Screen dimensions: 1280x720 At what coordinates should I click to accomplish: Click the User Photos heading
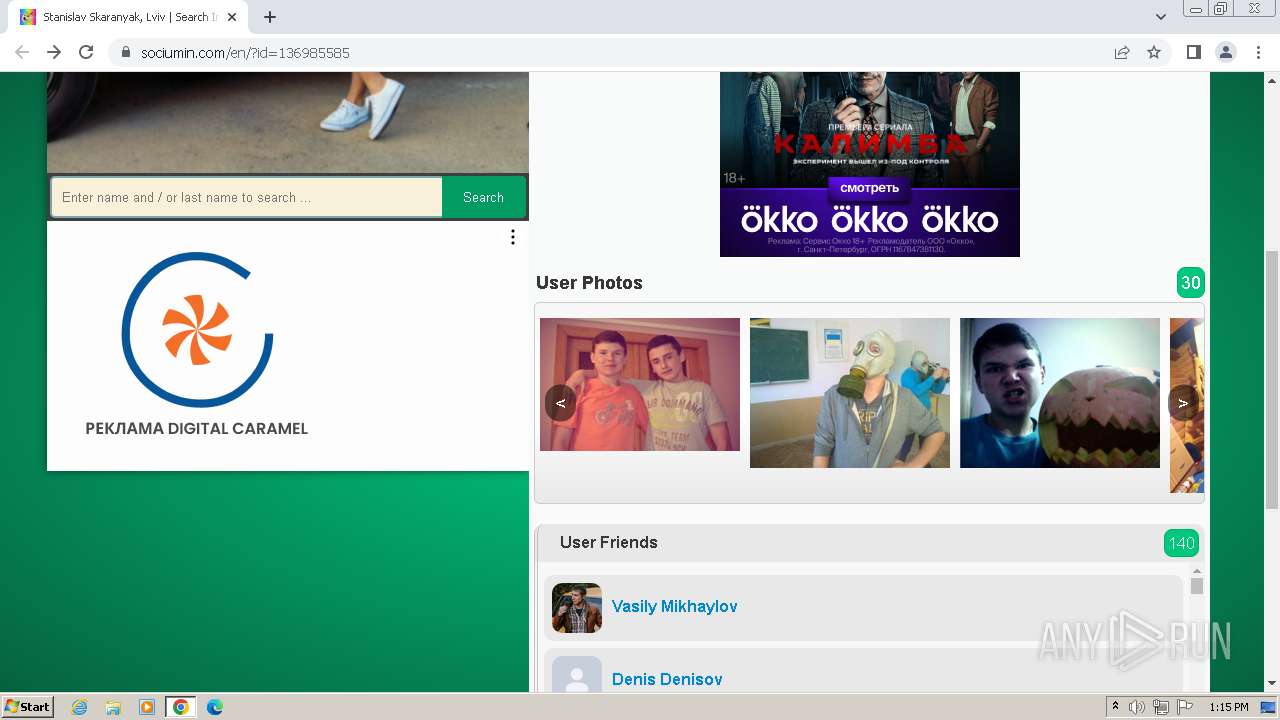point(589,283)
